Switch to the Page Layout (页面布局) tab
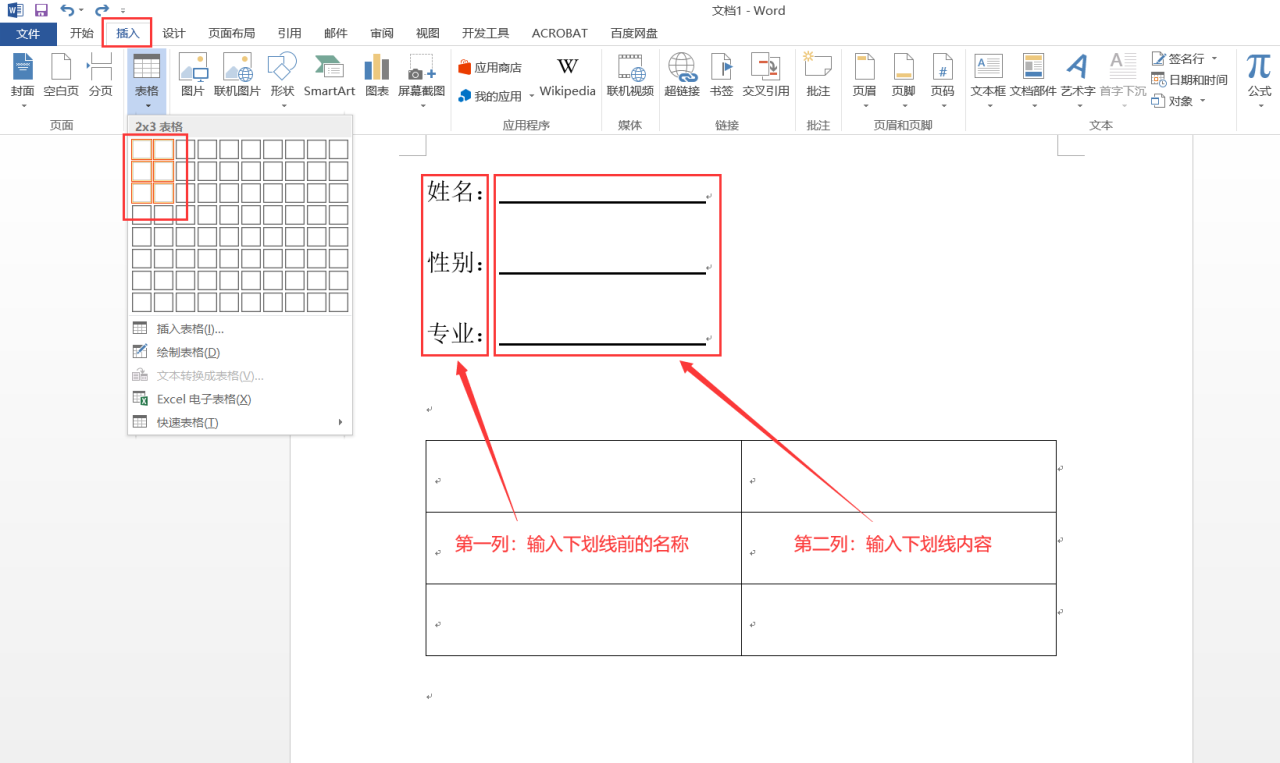Screen dimensions: 1280x763 coord(232,34)
